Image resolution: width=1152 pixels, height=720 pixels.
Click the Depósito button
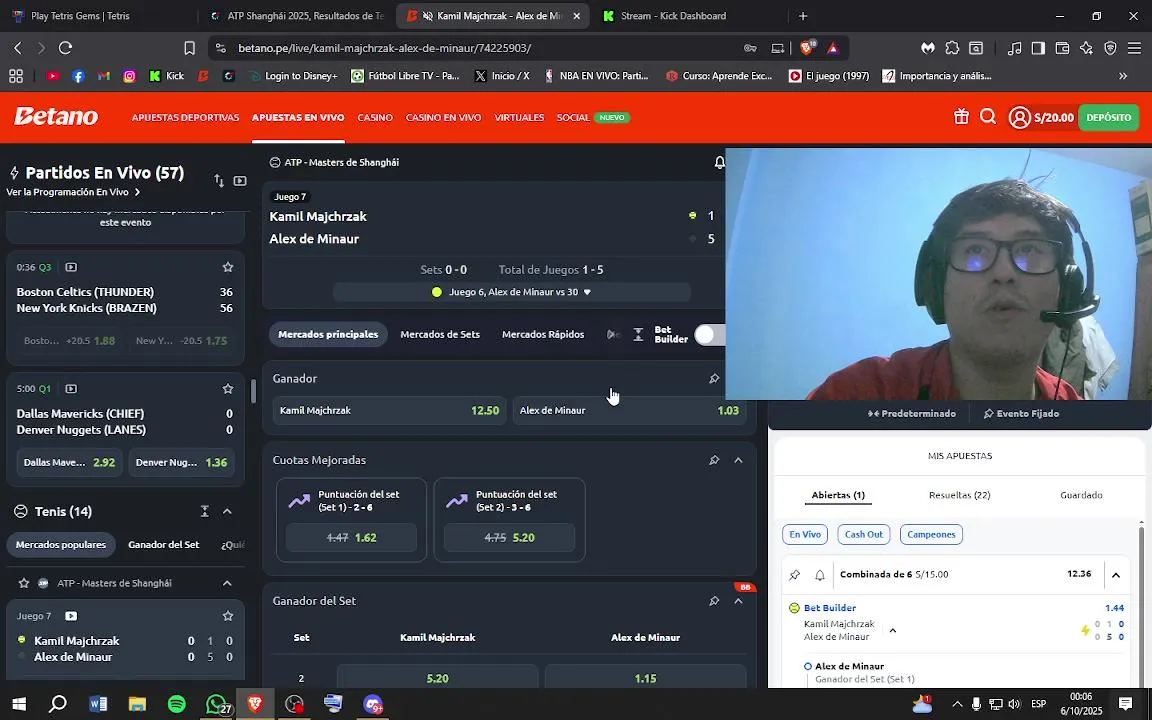coord(1109,118)
